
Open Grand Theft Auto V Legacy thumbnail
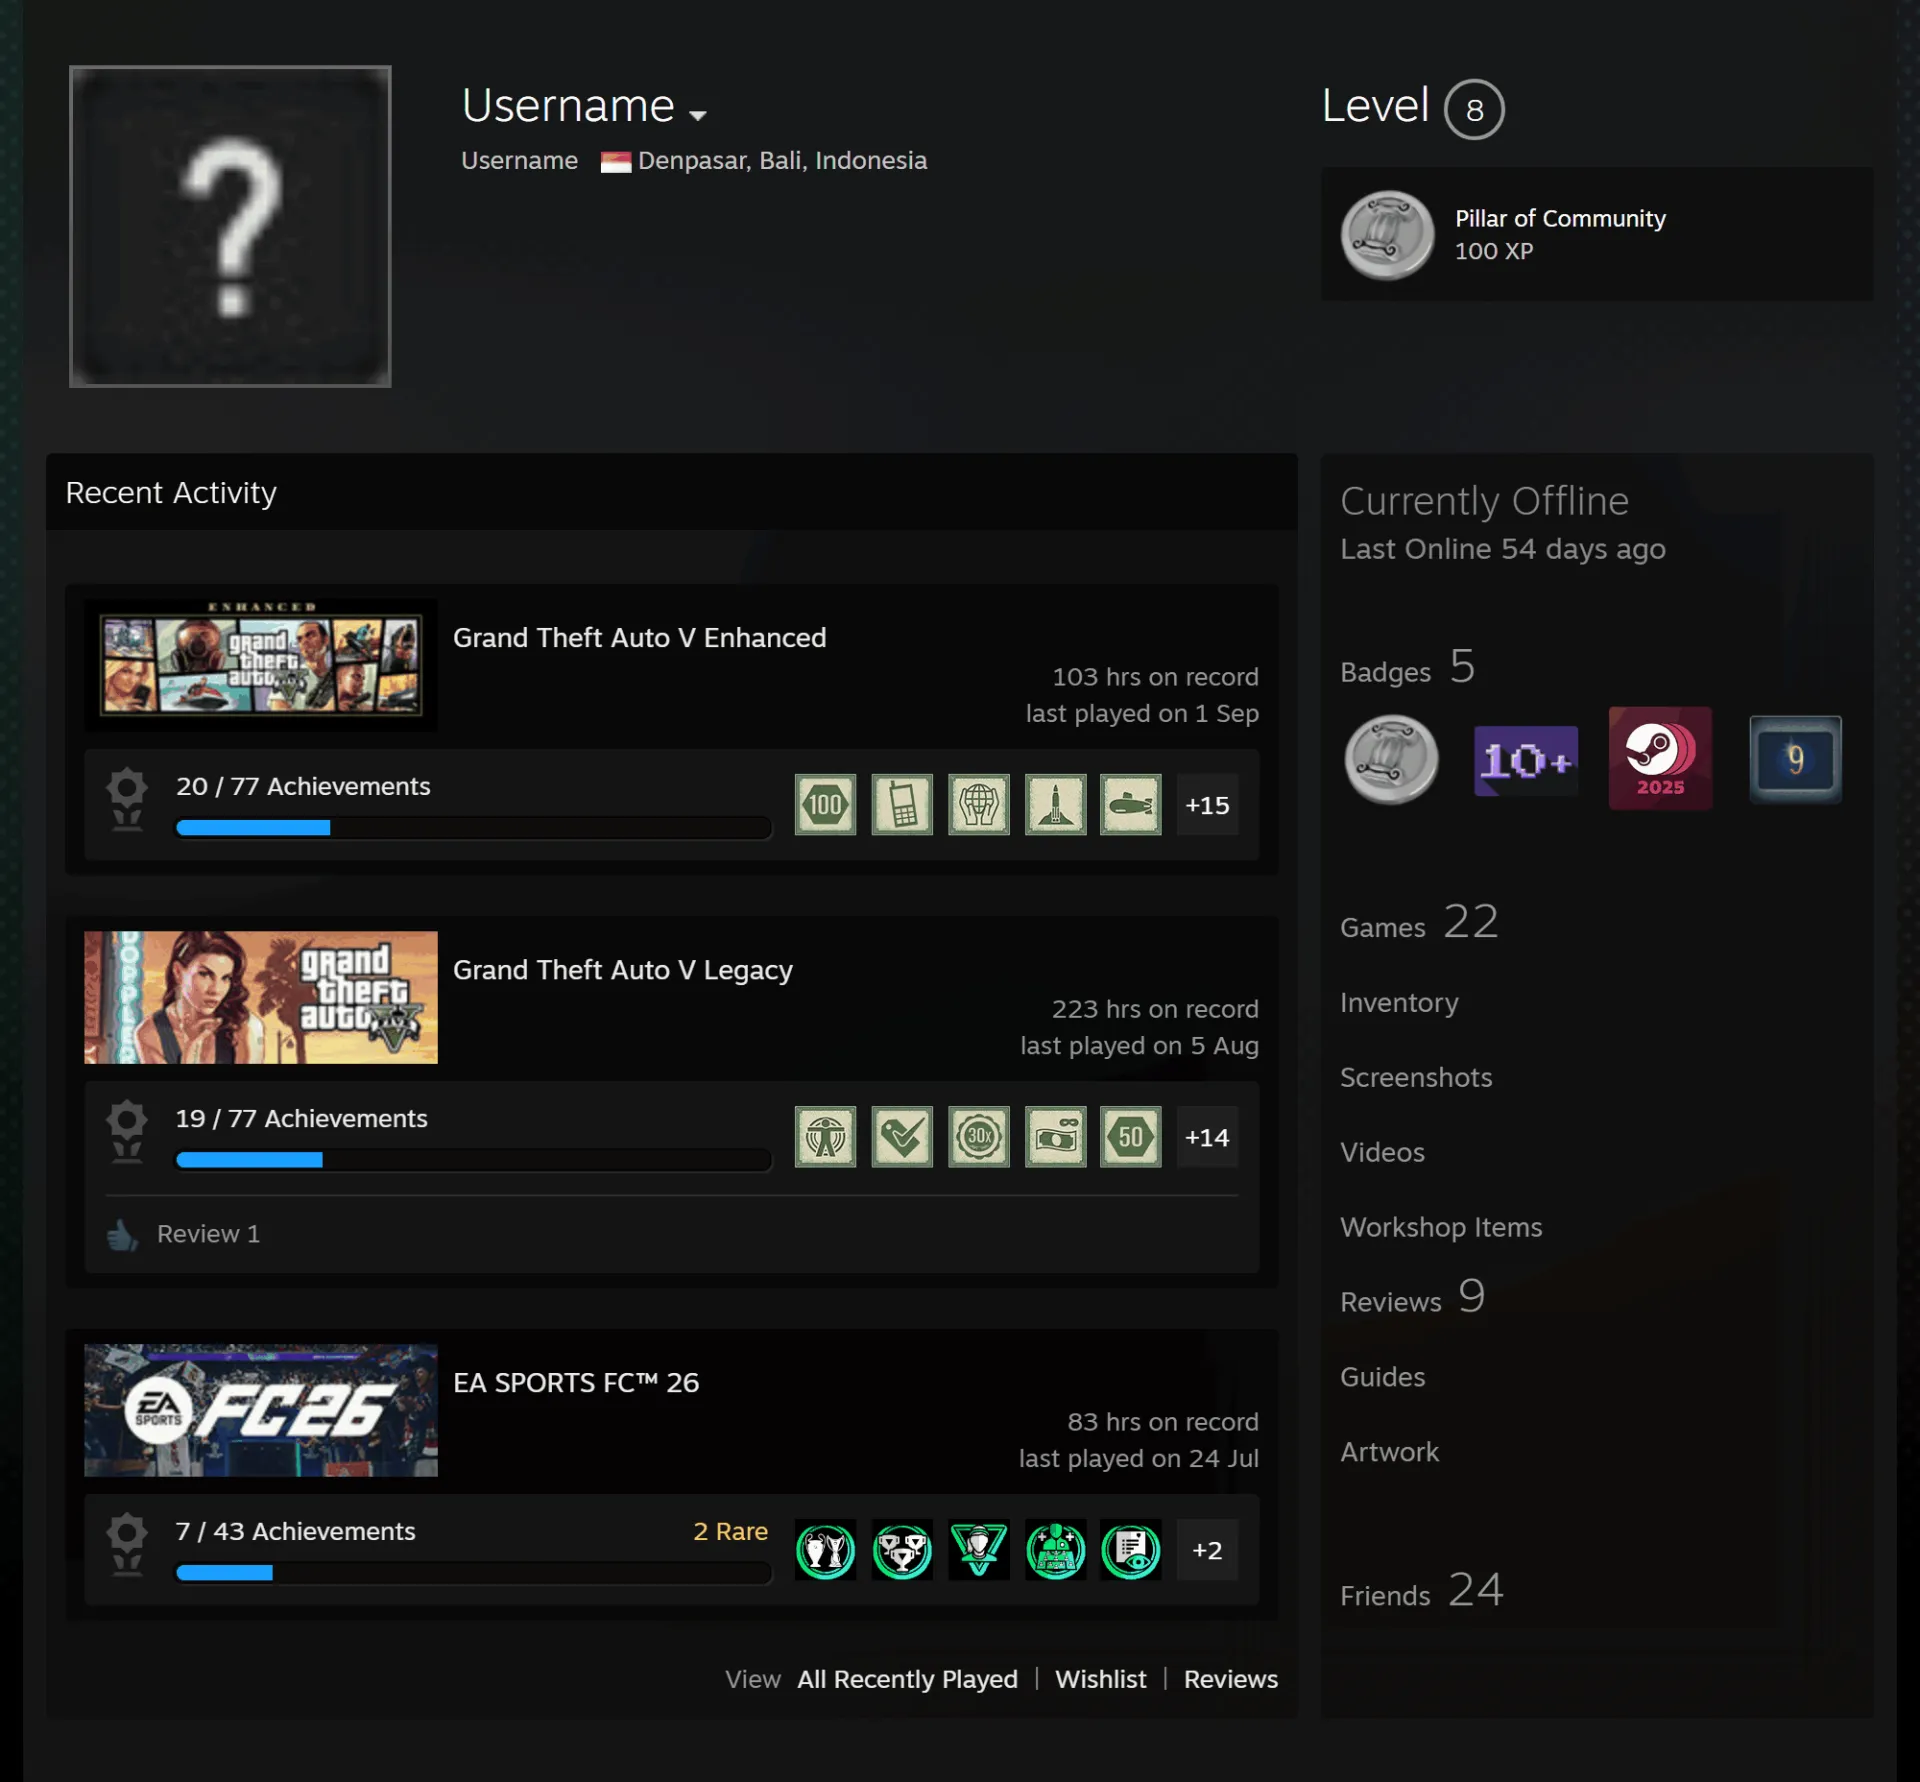[261, 997]
